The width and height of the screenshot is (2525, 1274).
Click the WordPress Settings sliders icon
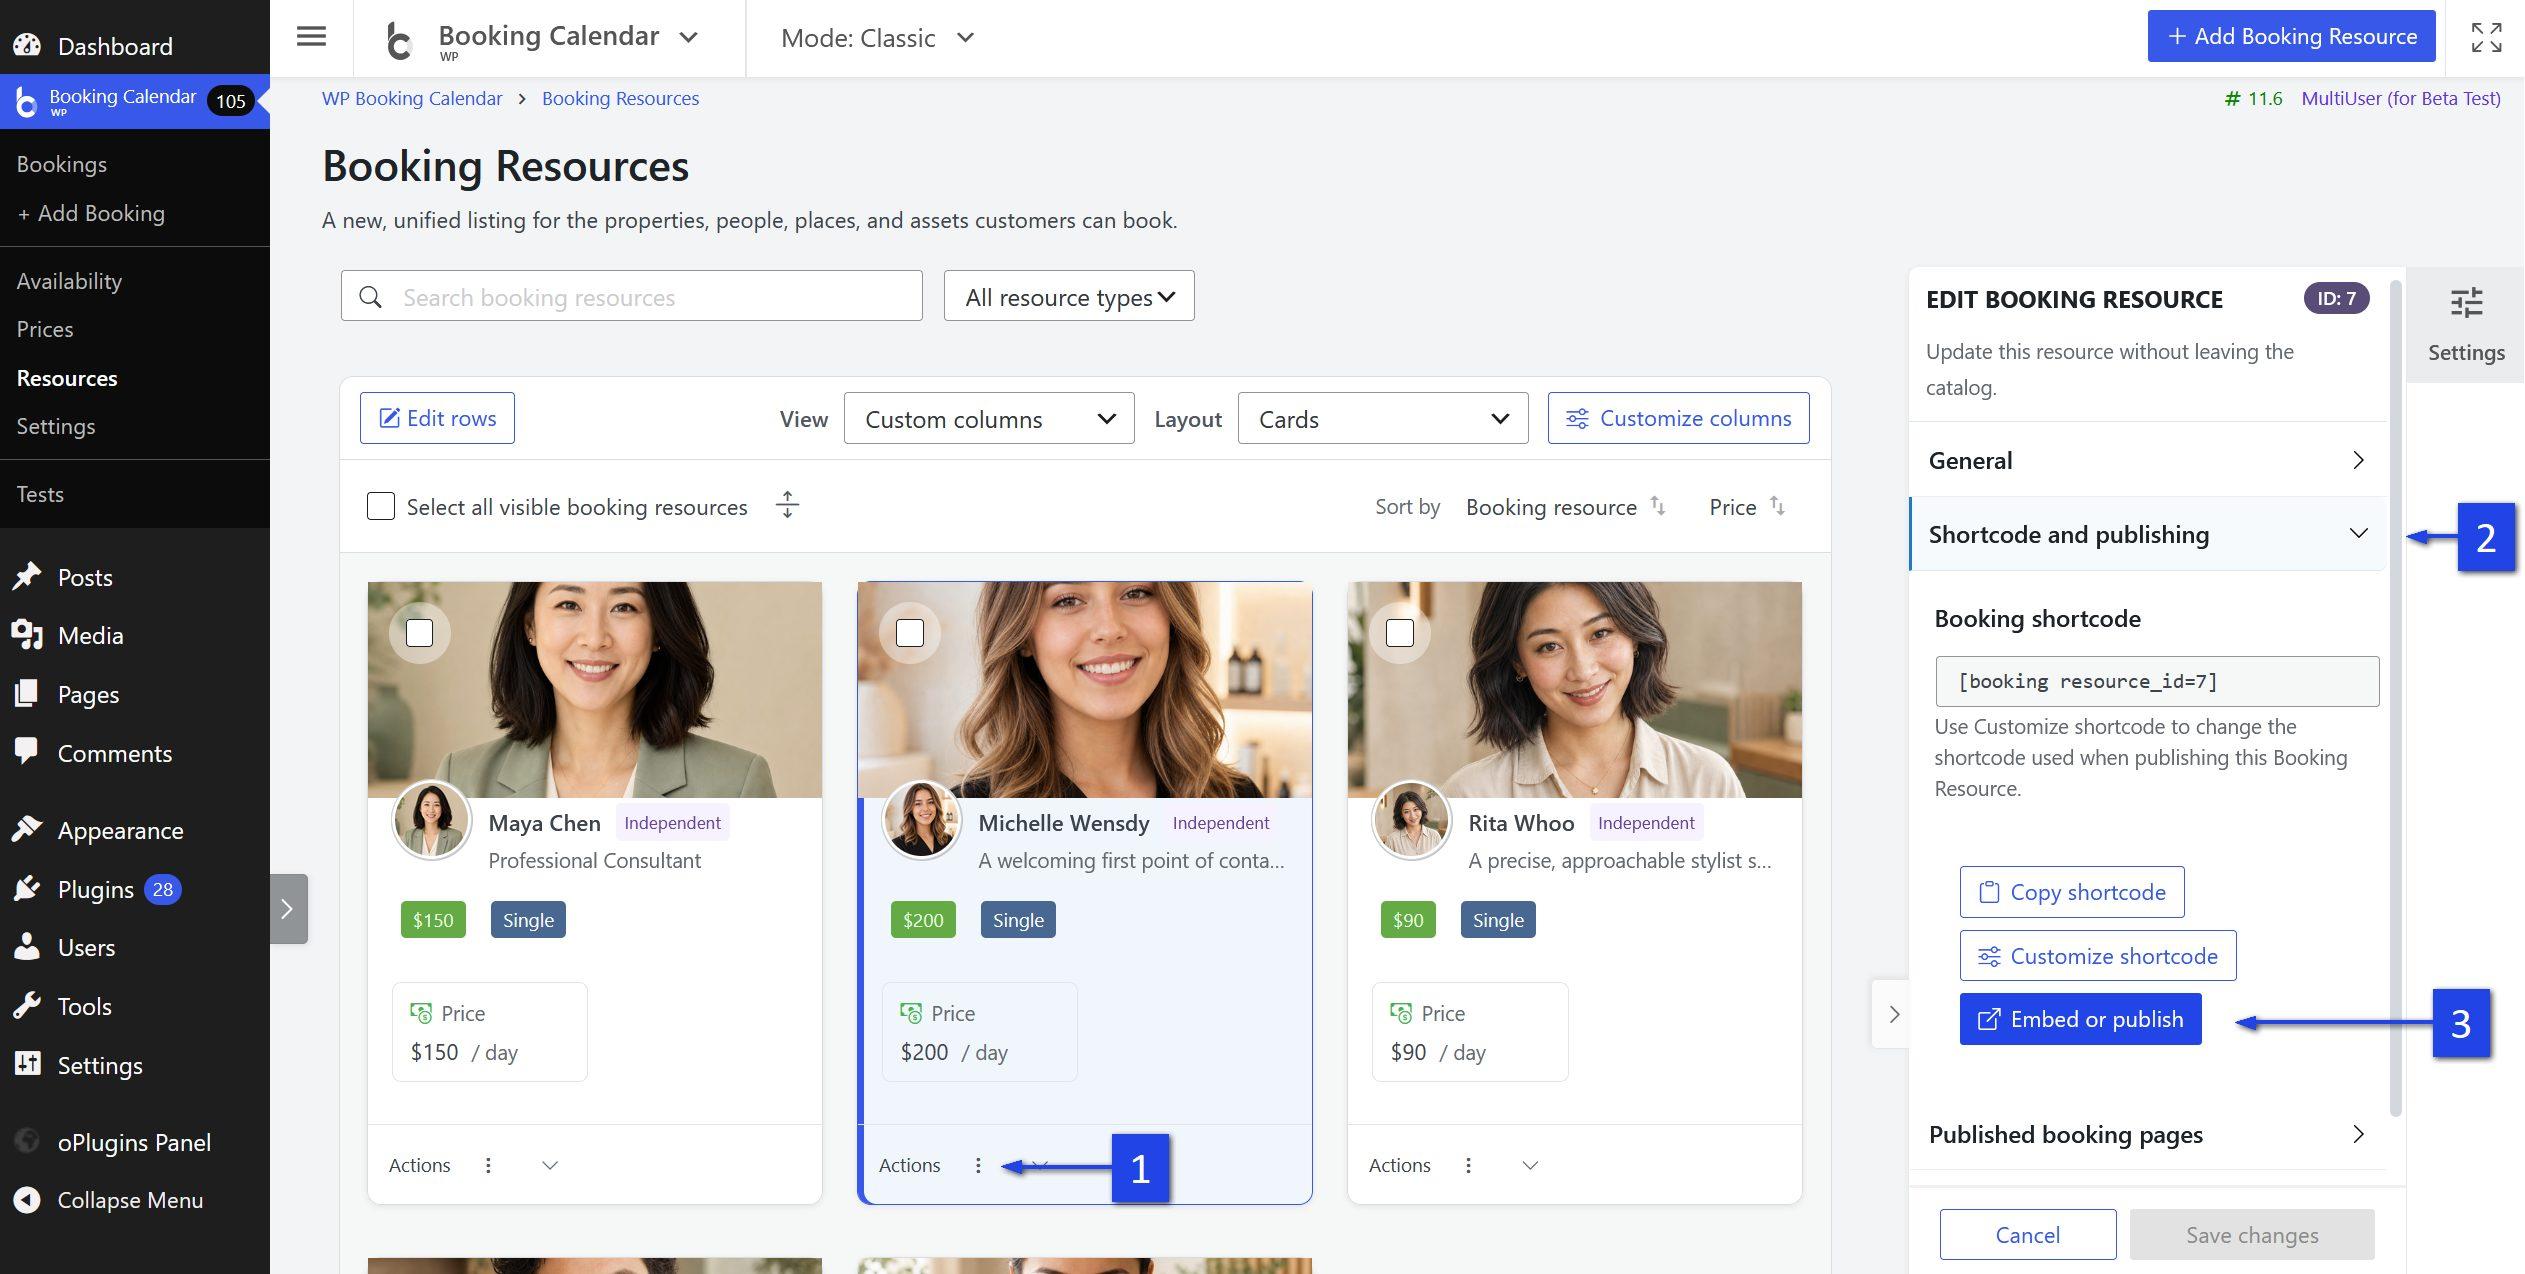(x=27, y=1064)
